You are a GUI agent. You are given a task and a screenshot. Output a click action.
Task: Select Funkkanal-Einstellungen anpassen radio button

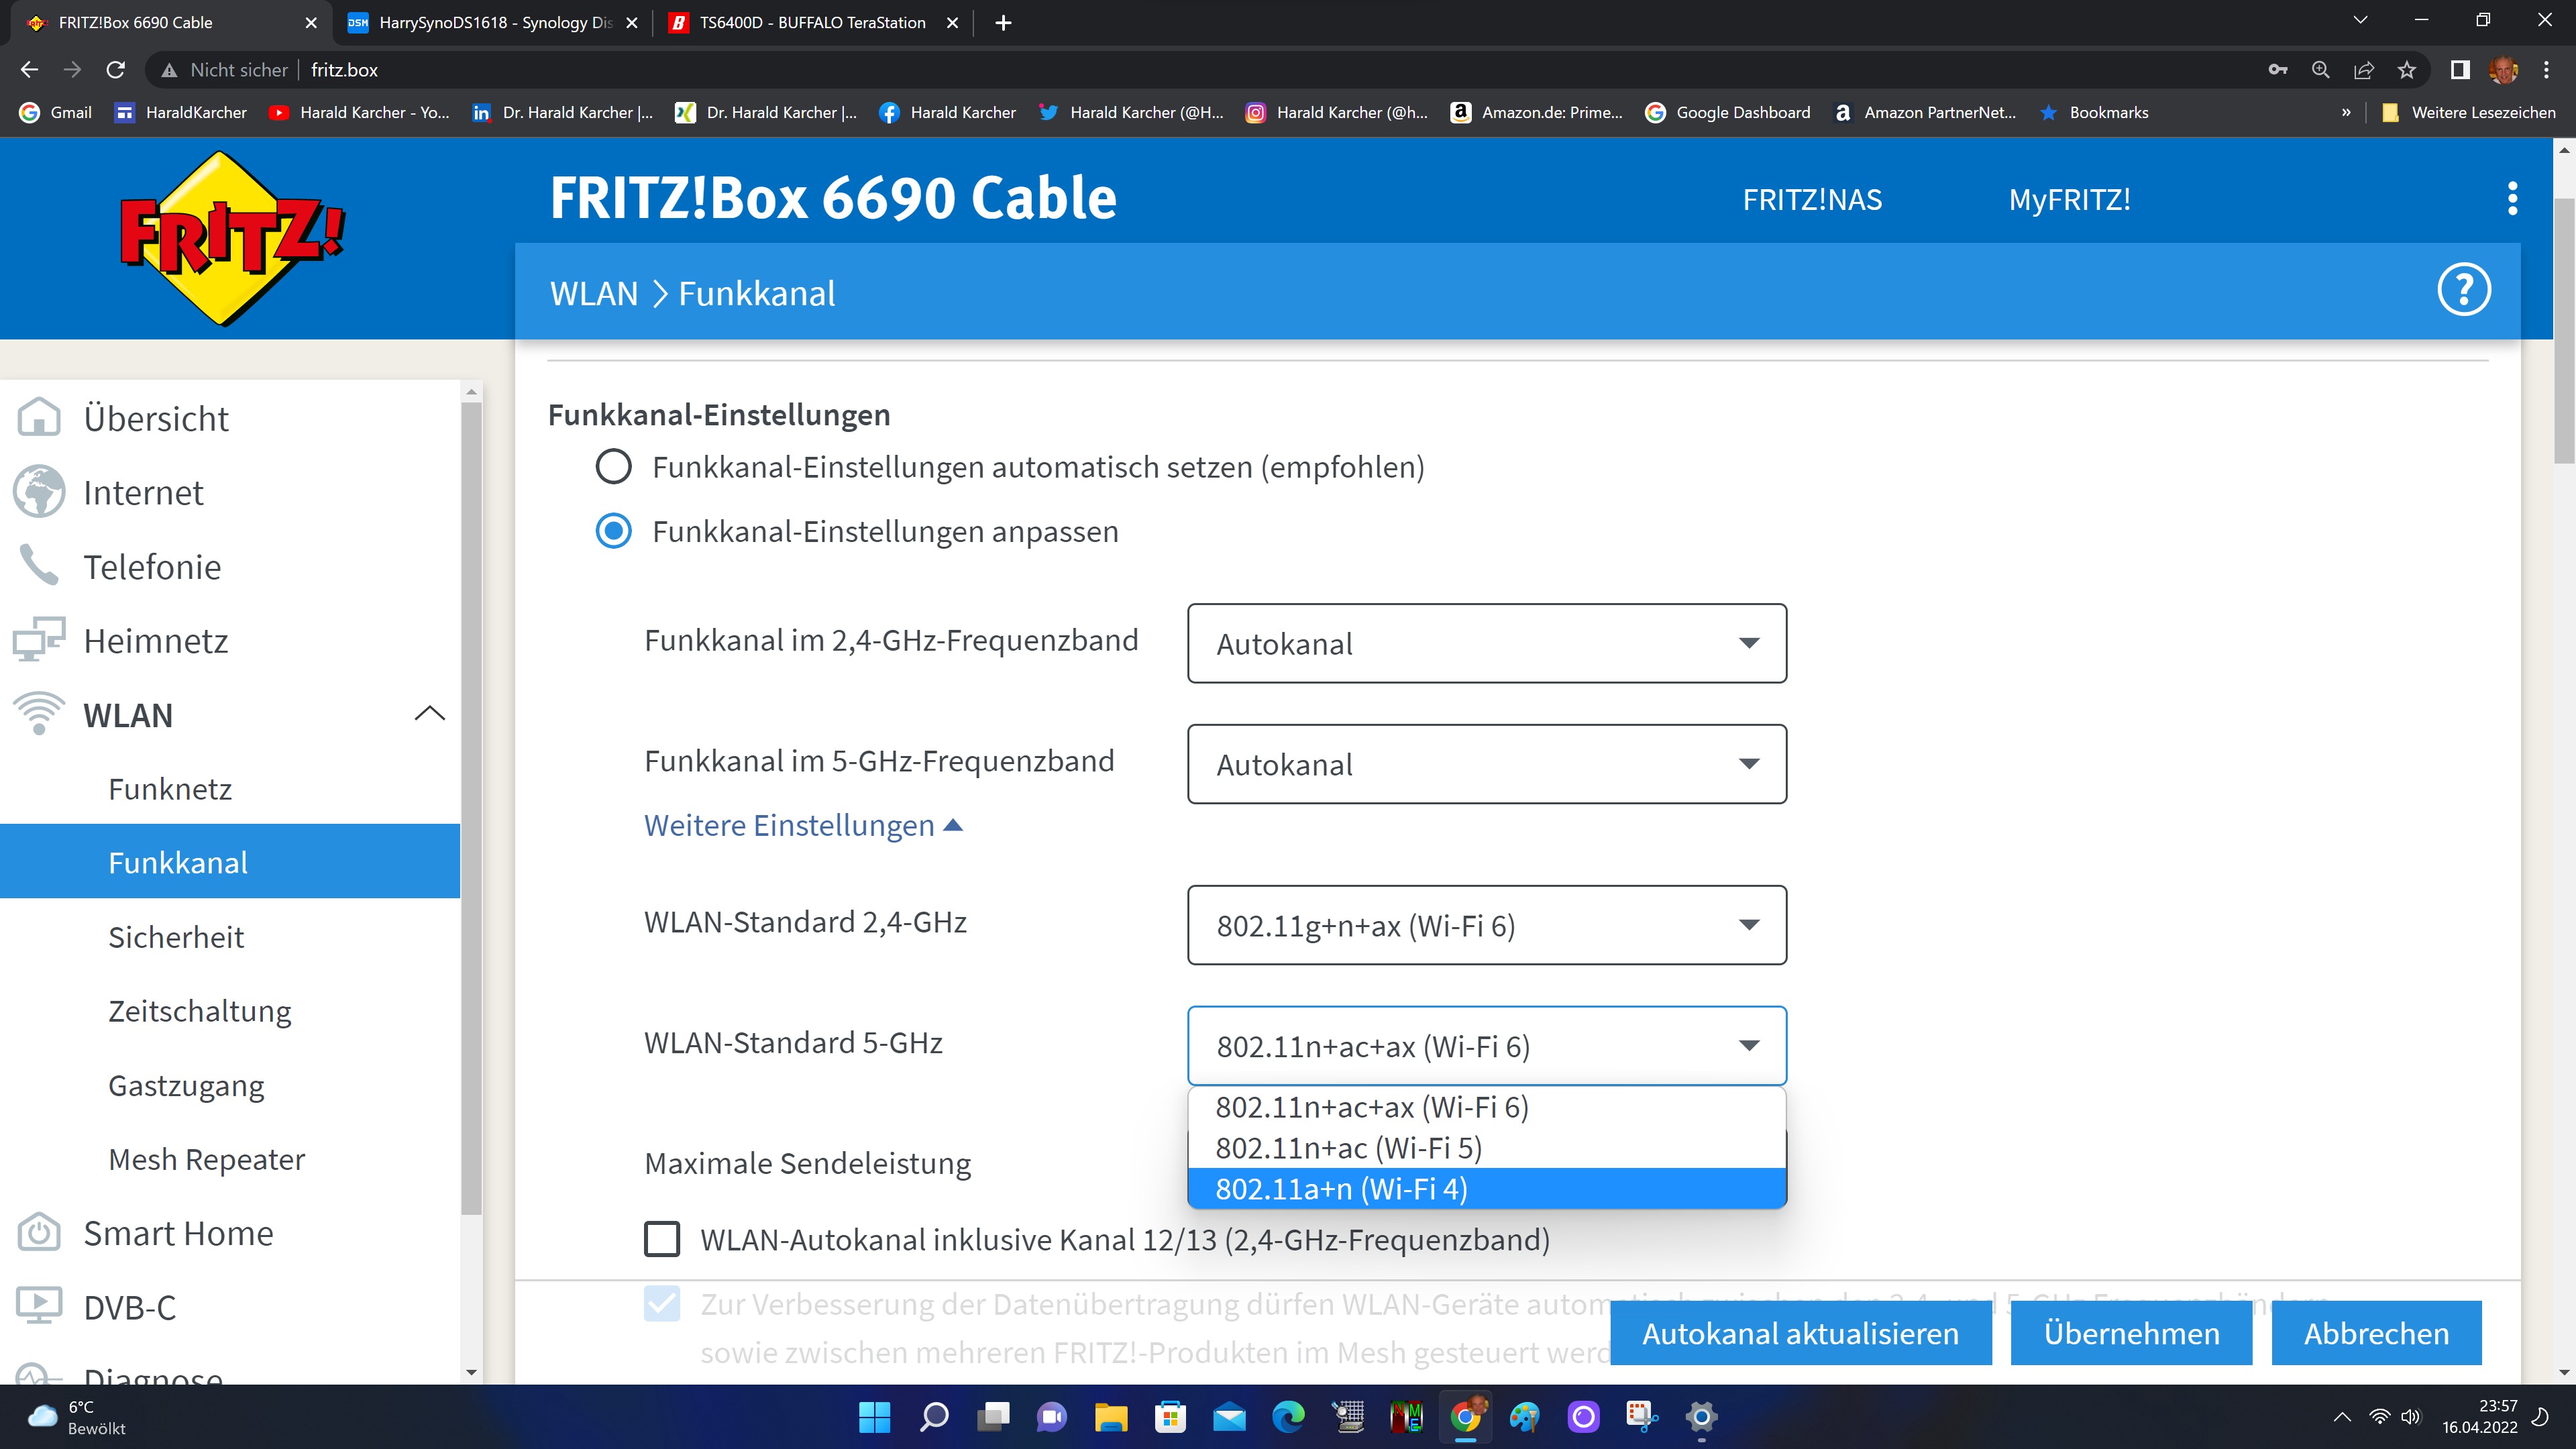click(613, 531)
